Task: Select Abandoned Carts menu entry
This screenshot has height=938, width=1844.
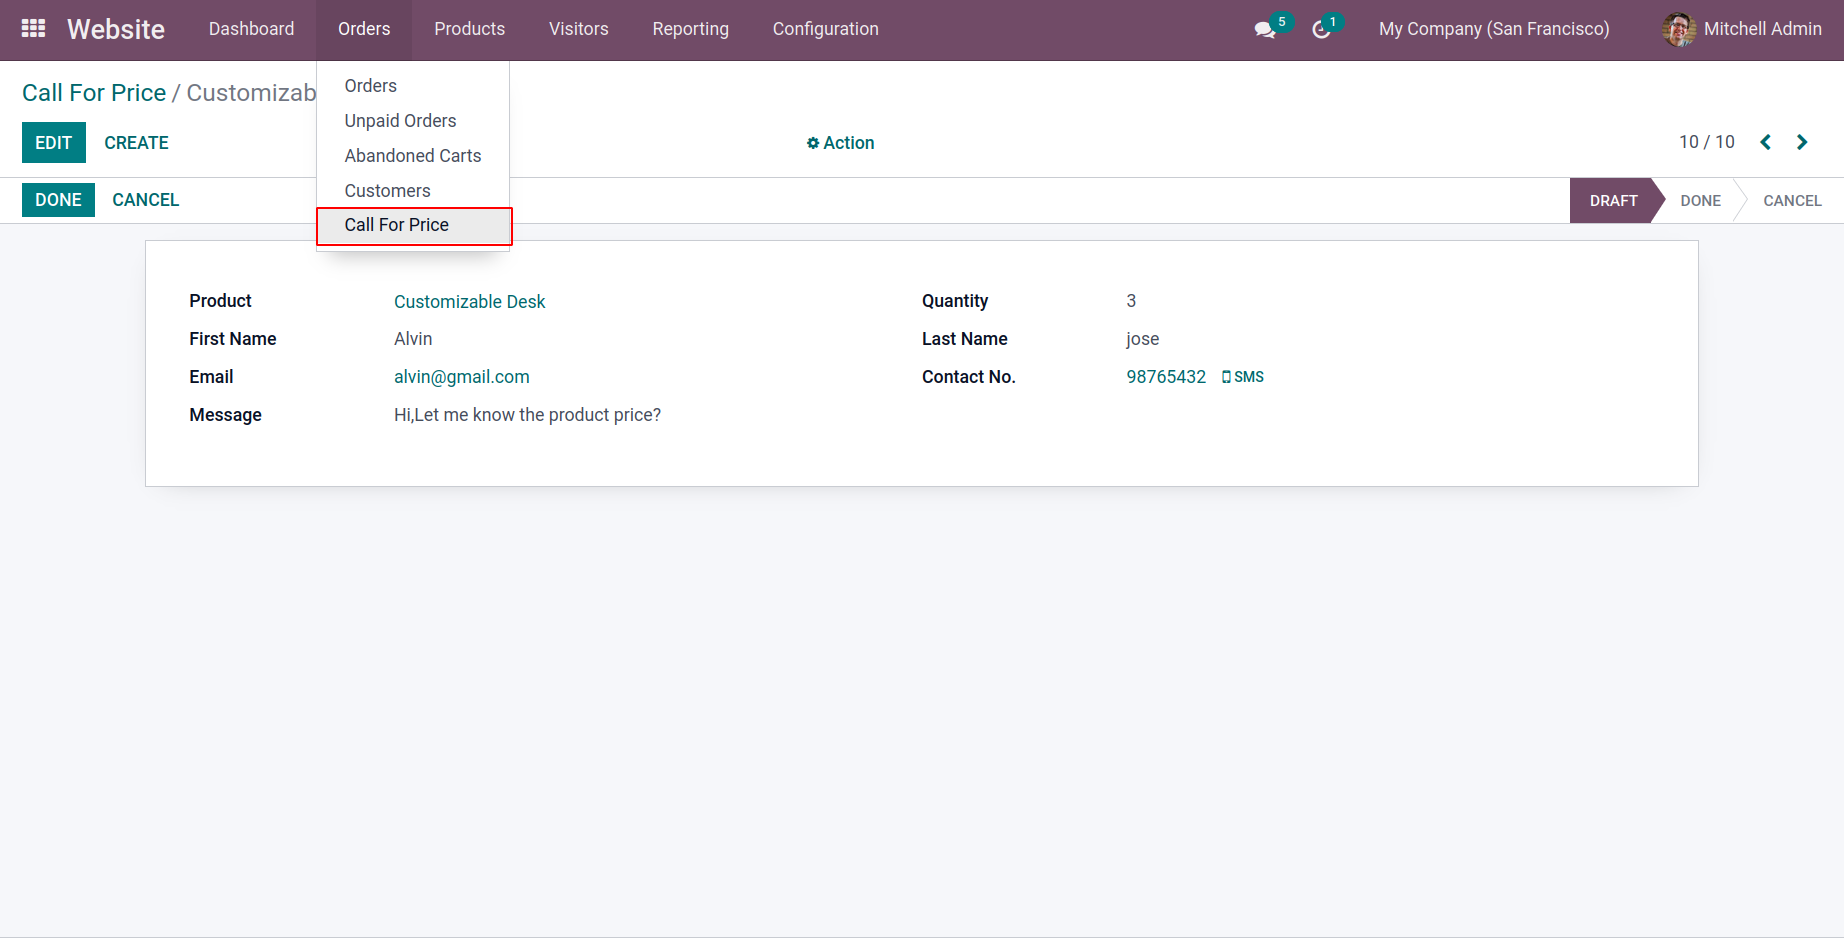Action: point(413,156)
